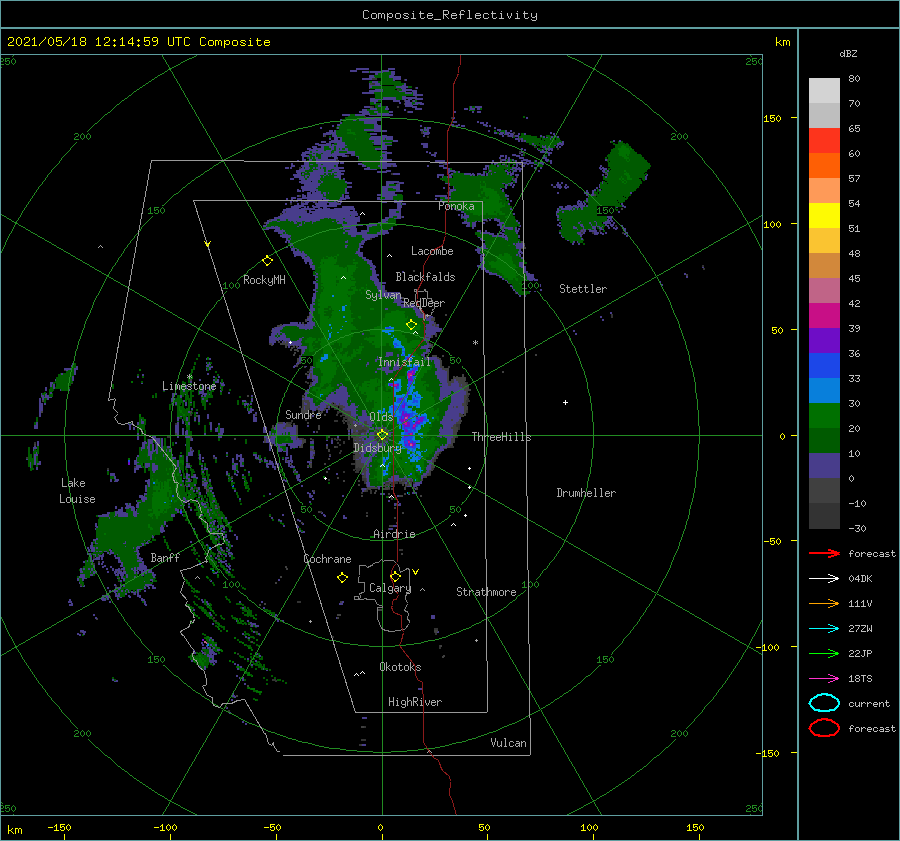Click the magenta 18TS arrow icon

[x=824, y=679]
